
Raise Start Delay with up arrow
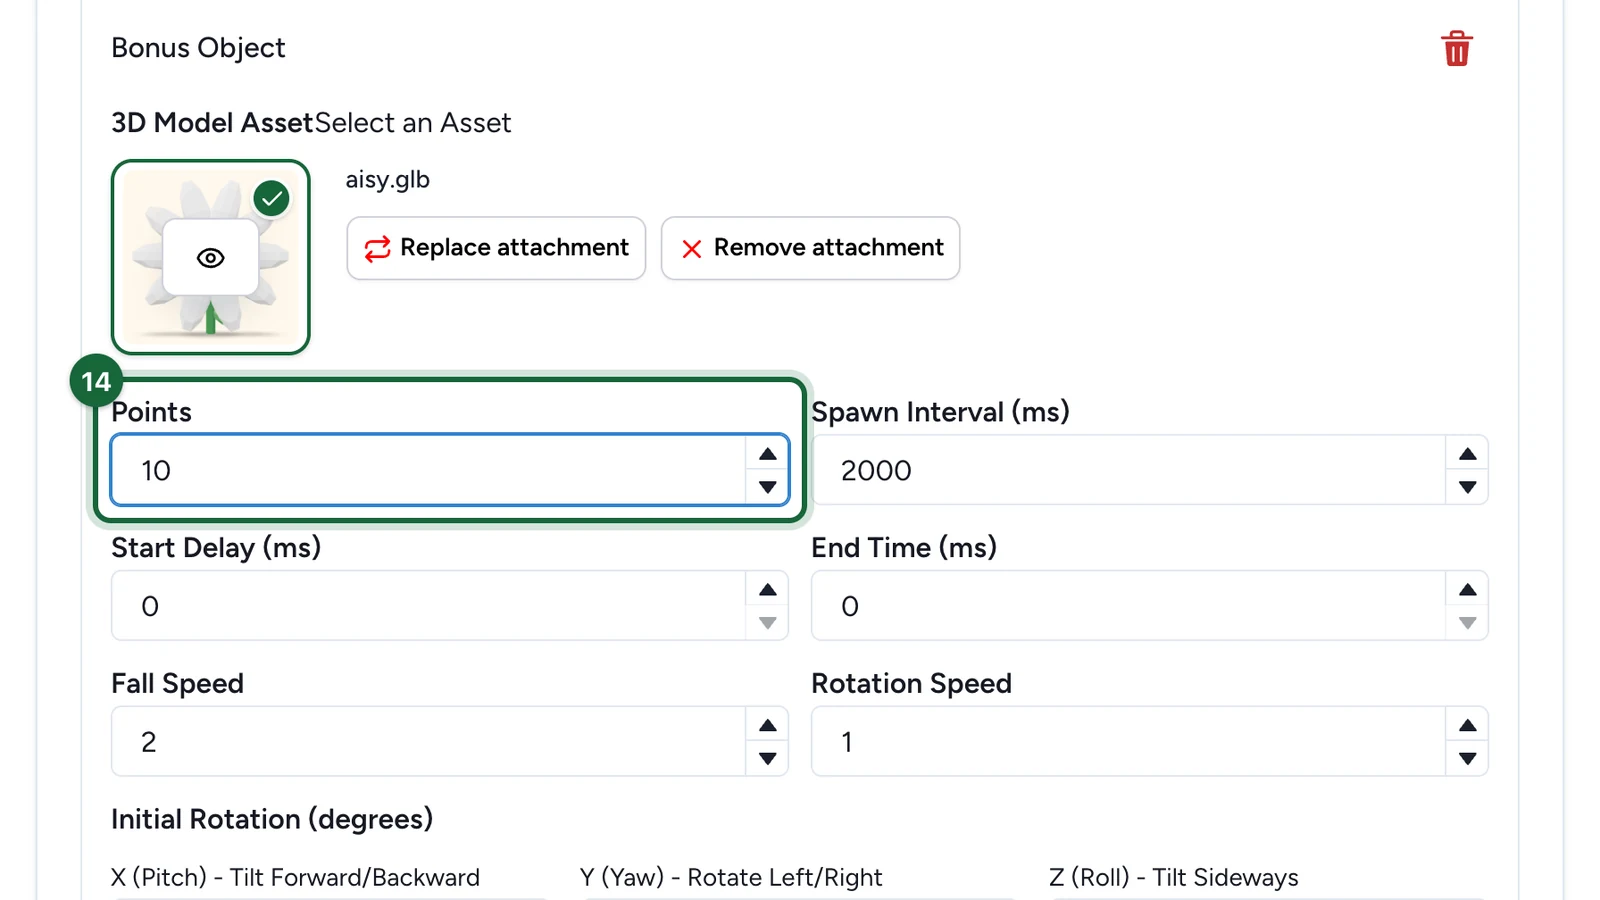click(767, 590)
